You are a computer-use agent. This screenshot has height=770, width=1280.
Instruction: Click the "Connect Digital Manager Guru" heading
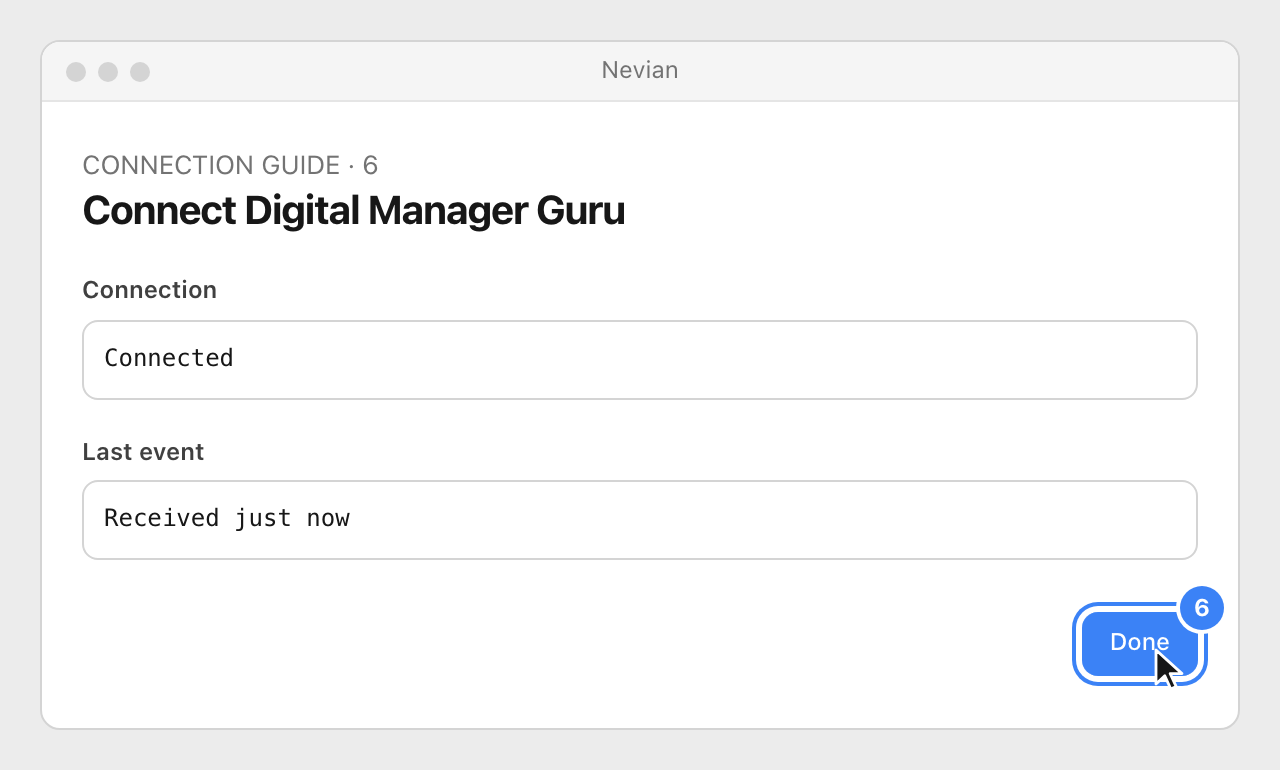(x=353, y=211)
